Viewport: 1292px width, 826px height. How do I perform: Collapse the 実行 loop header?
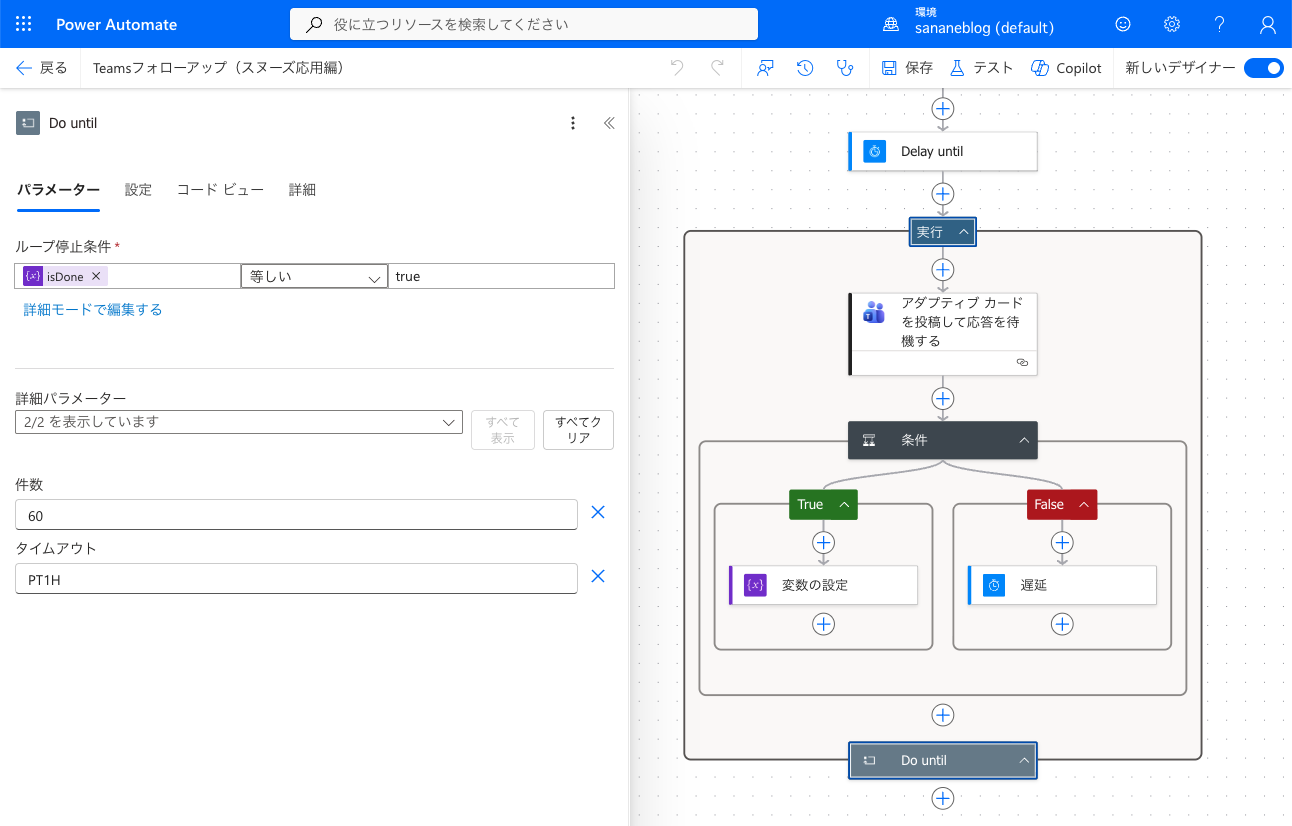pyautogui.click(x=964, y=232)
